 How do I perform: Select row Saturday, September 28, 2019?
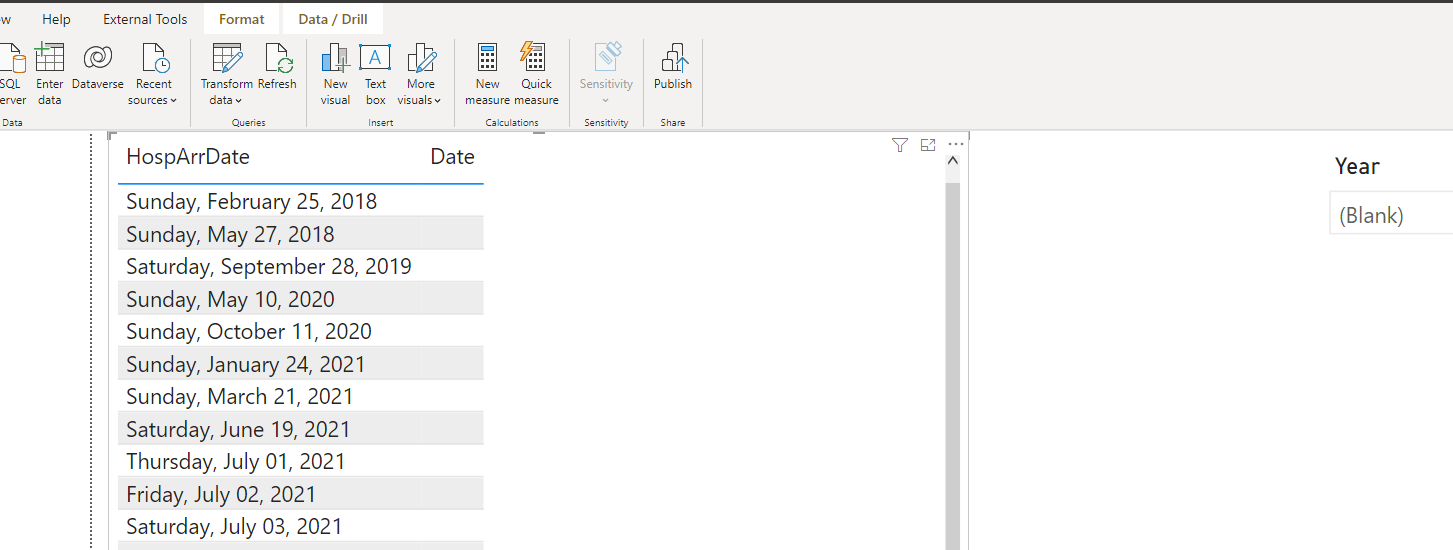coord(301,266)
